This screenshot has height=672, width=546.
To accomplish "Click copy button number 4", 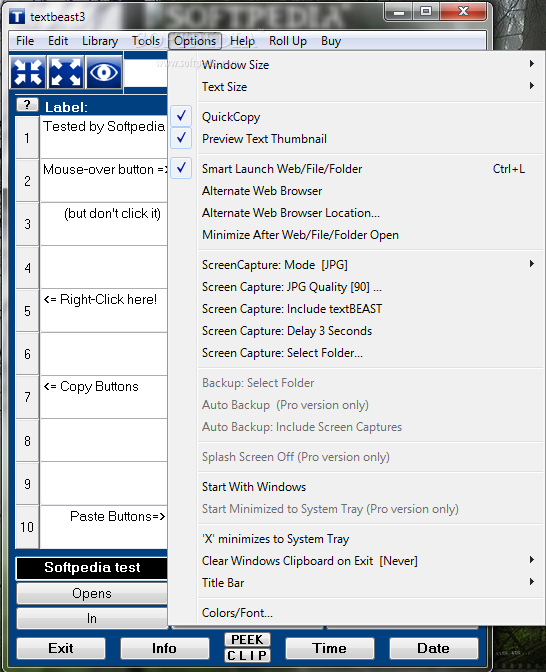I will click(27, 268).
